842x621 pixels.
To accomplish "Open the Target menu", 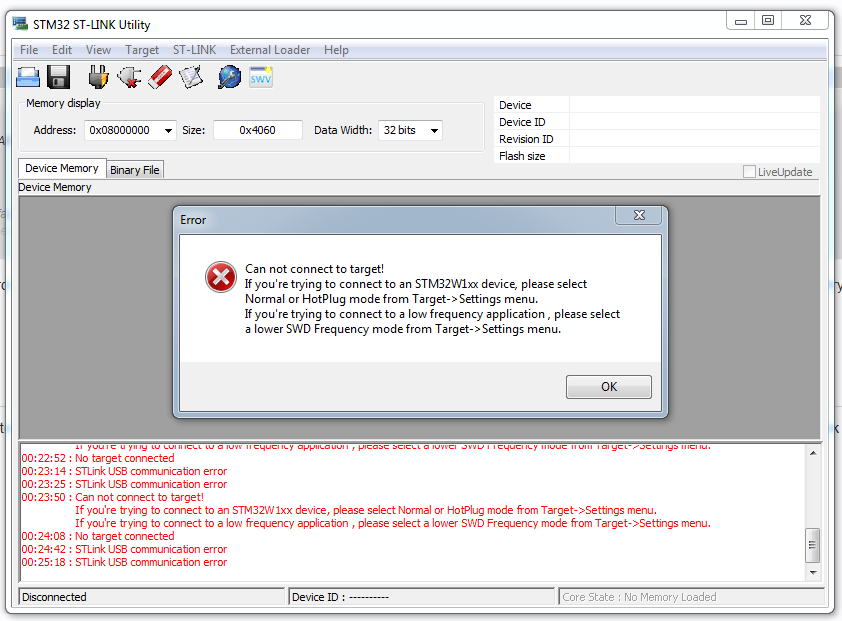I will (142, 50).
